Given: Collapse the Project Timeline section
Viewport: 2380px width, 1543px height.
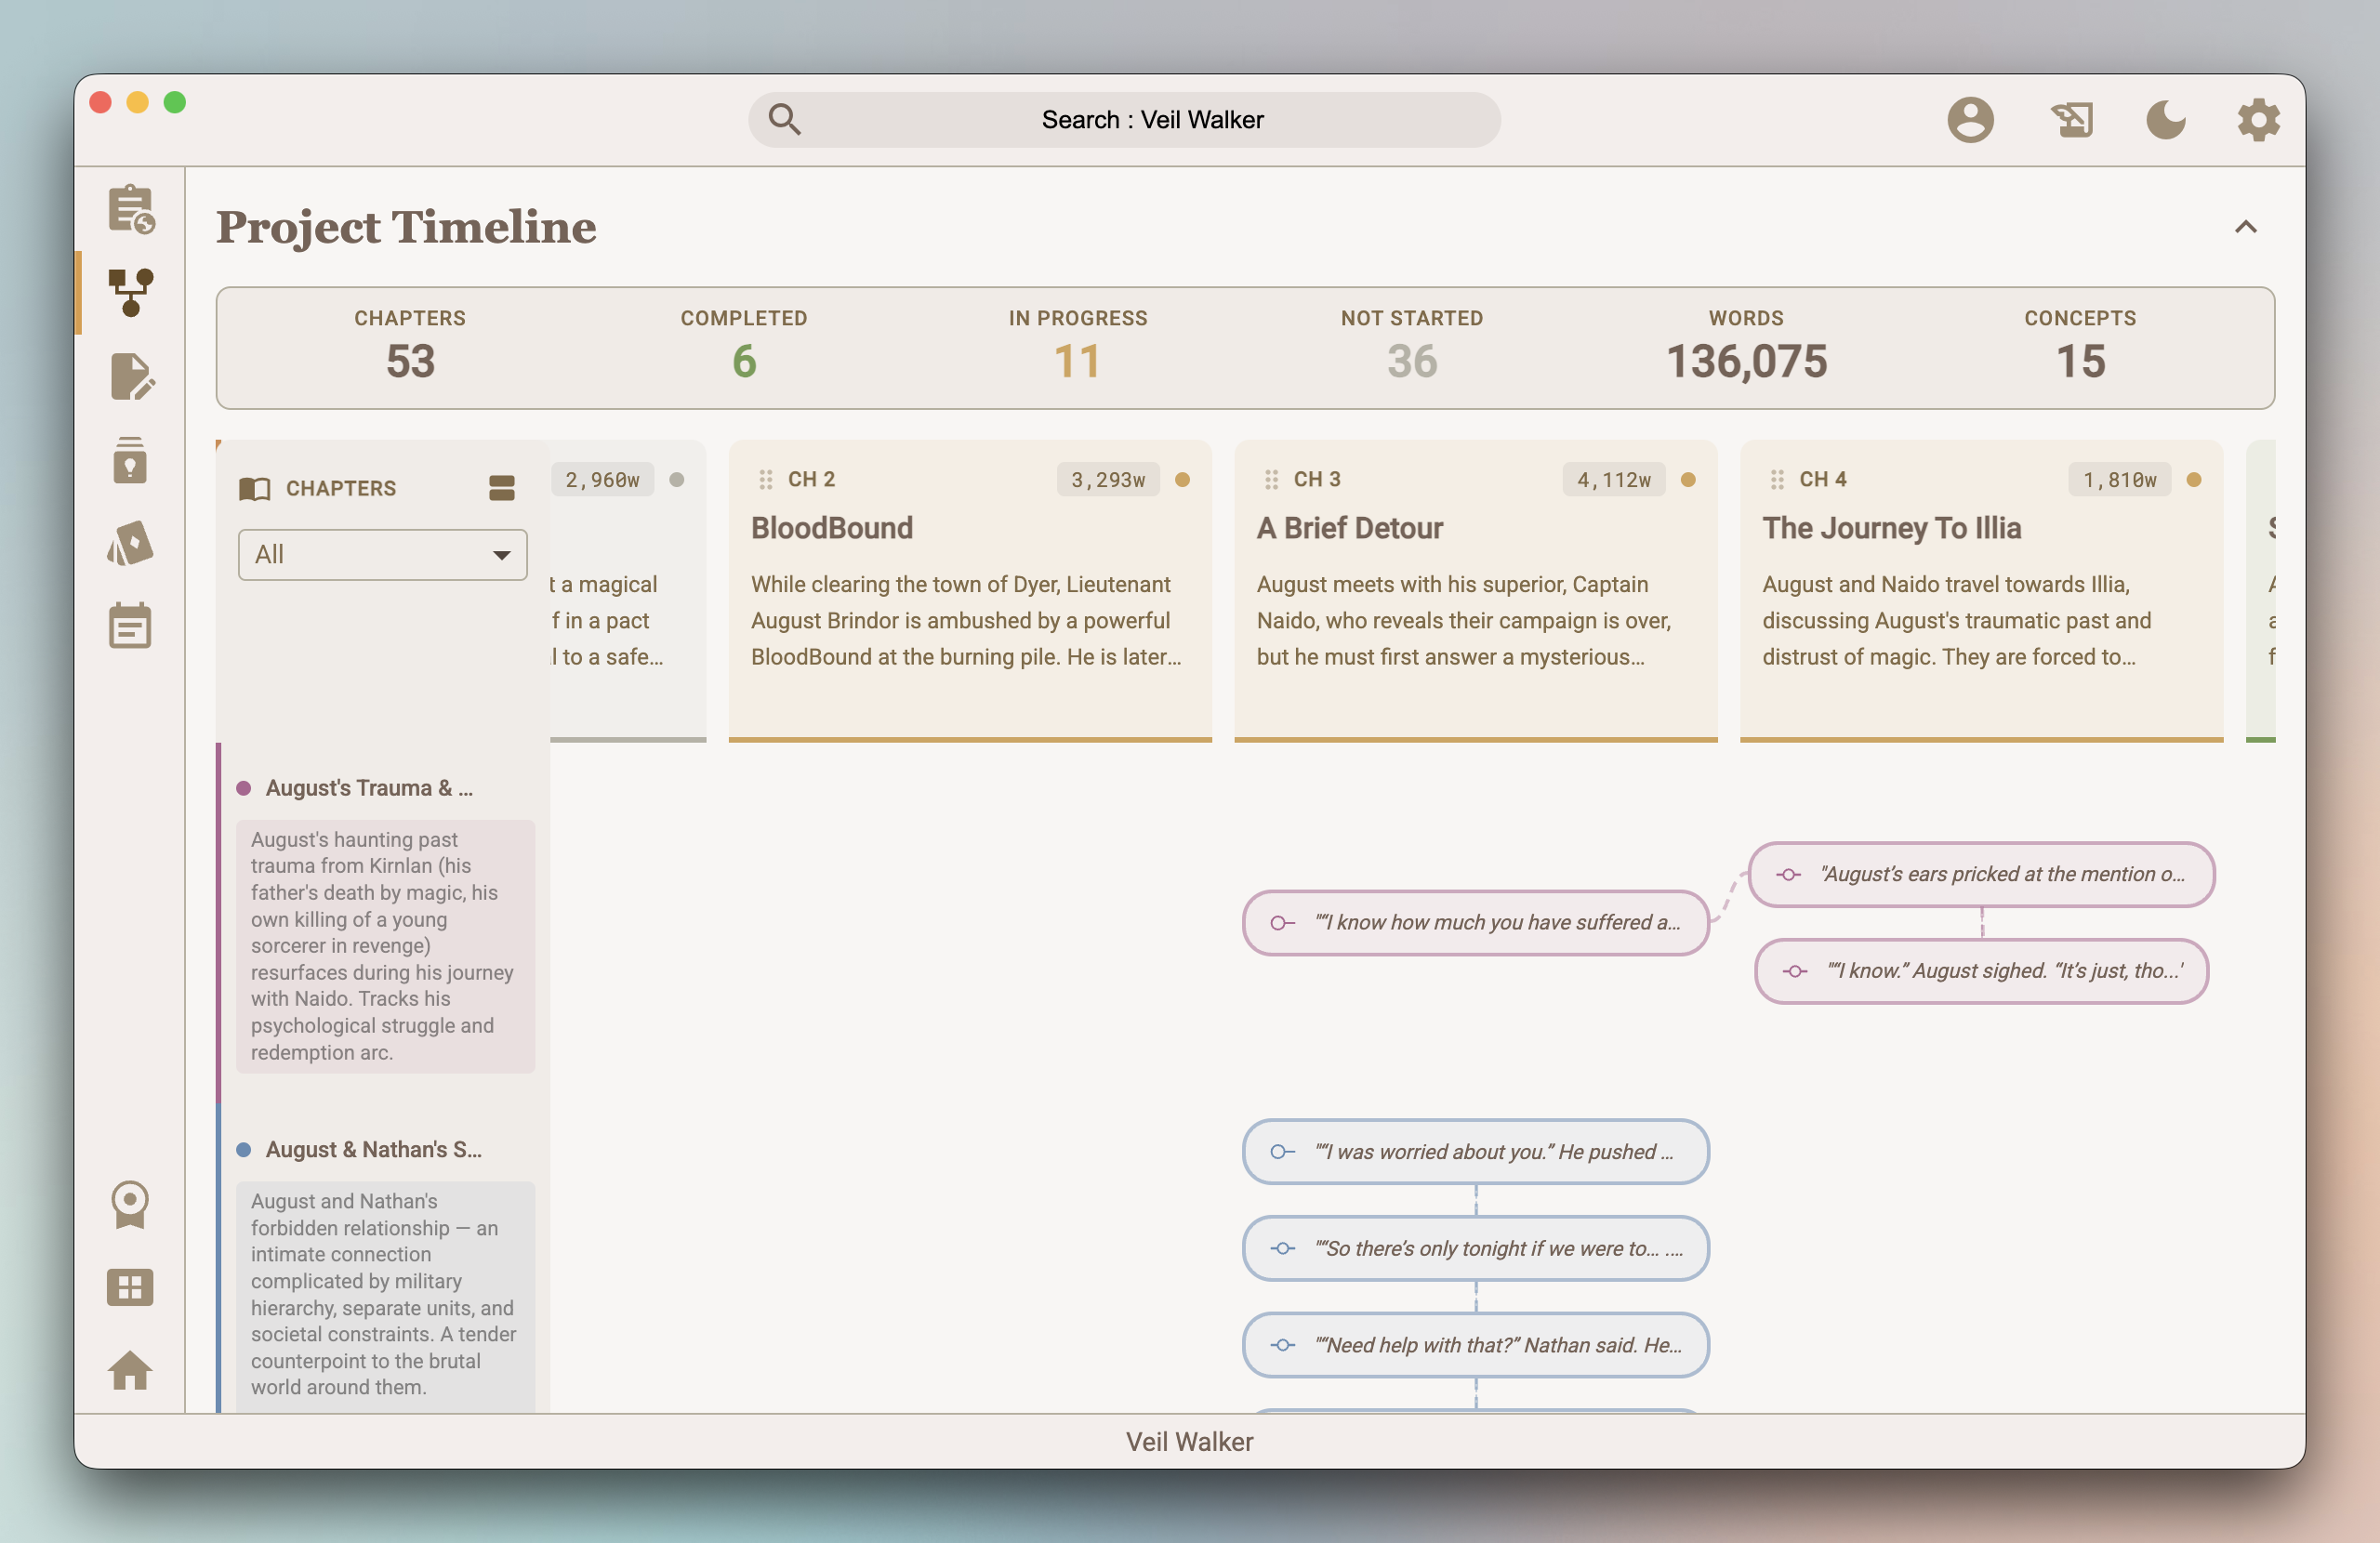Looking at the screenshot, I should tap(2246, 227).
